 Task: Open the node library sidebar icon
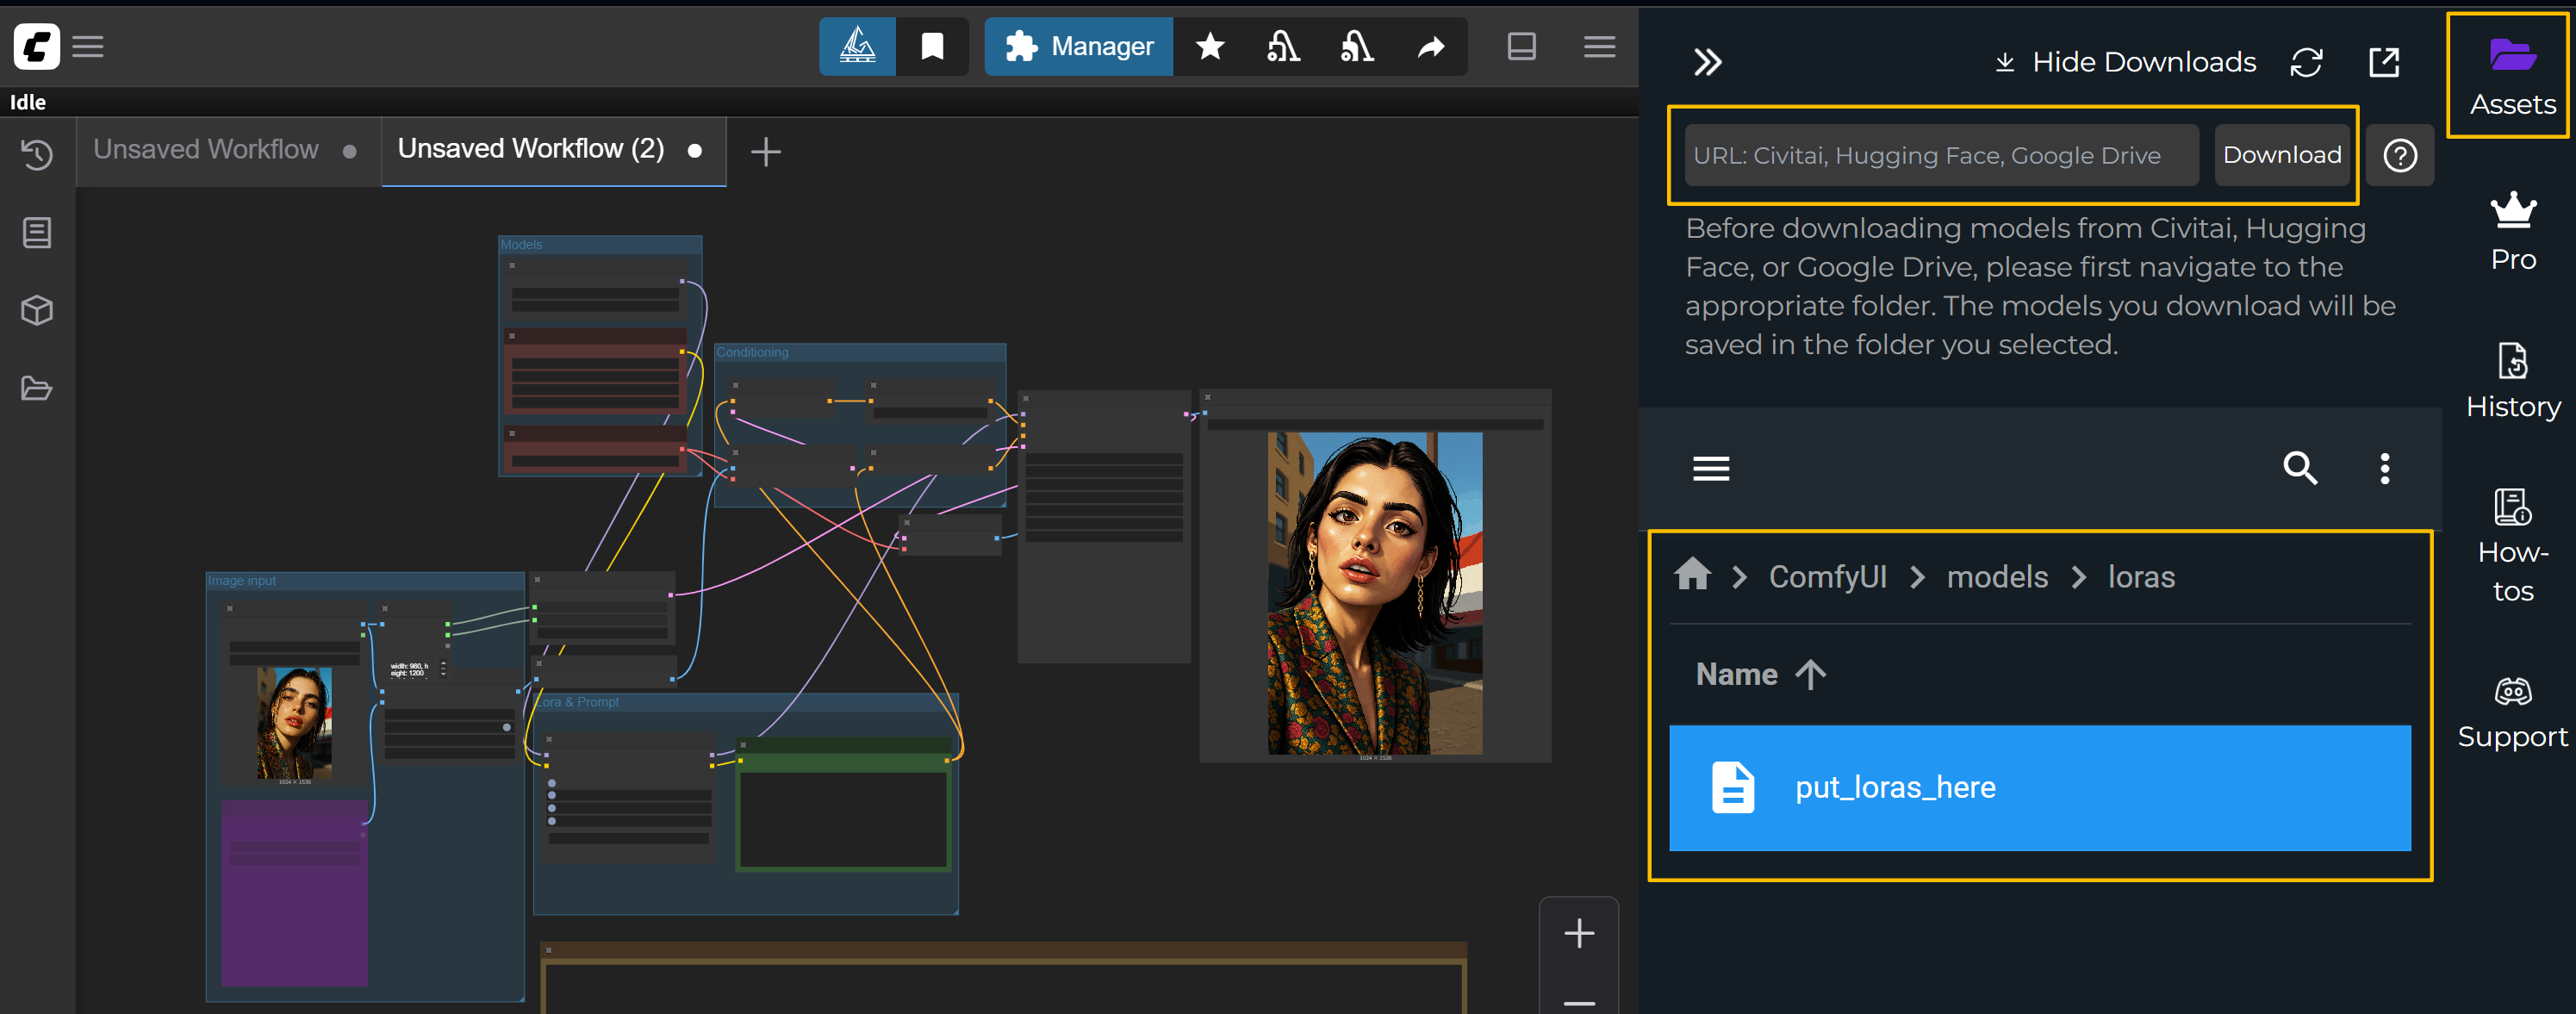coord(37,232)
